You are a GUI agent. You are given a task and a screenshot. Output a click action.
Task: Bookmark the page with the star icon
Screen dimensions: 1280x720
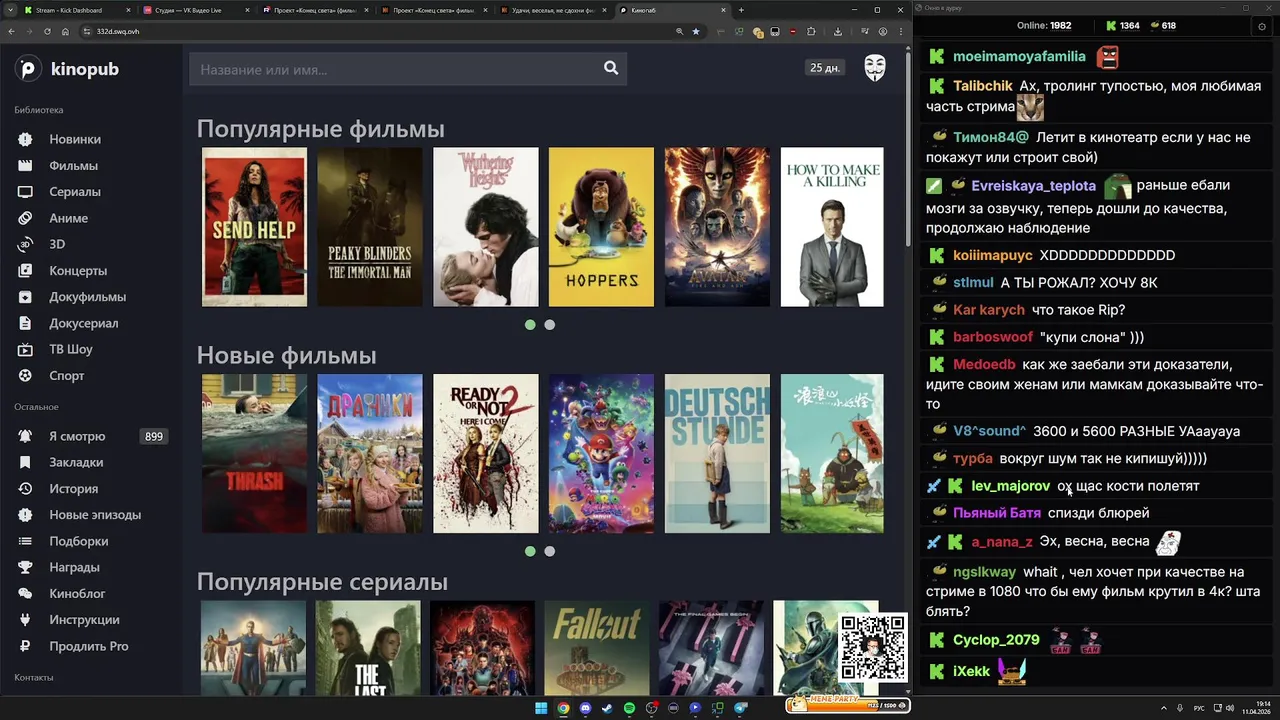[x=696, y=31]
